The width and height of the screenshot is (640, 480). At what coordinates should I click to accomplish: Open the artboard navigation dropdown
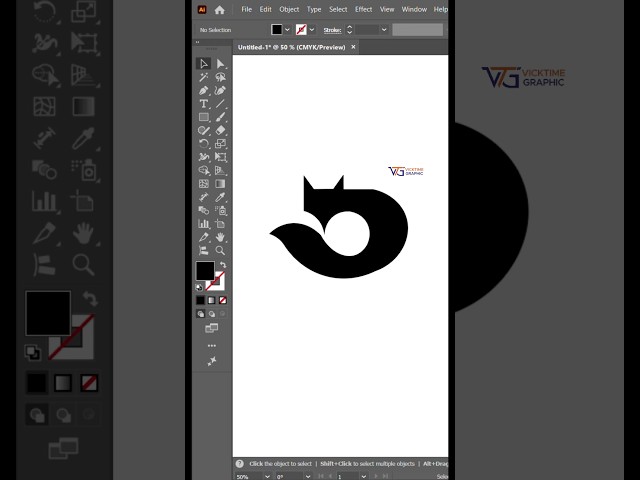coord(363,476)
